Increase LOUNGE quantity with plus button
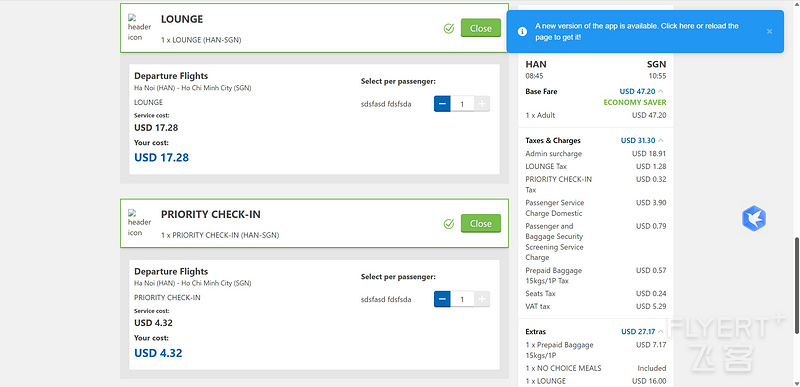 pyautogui.click(x=482, y=104)
